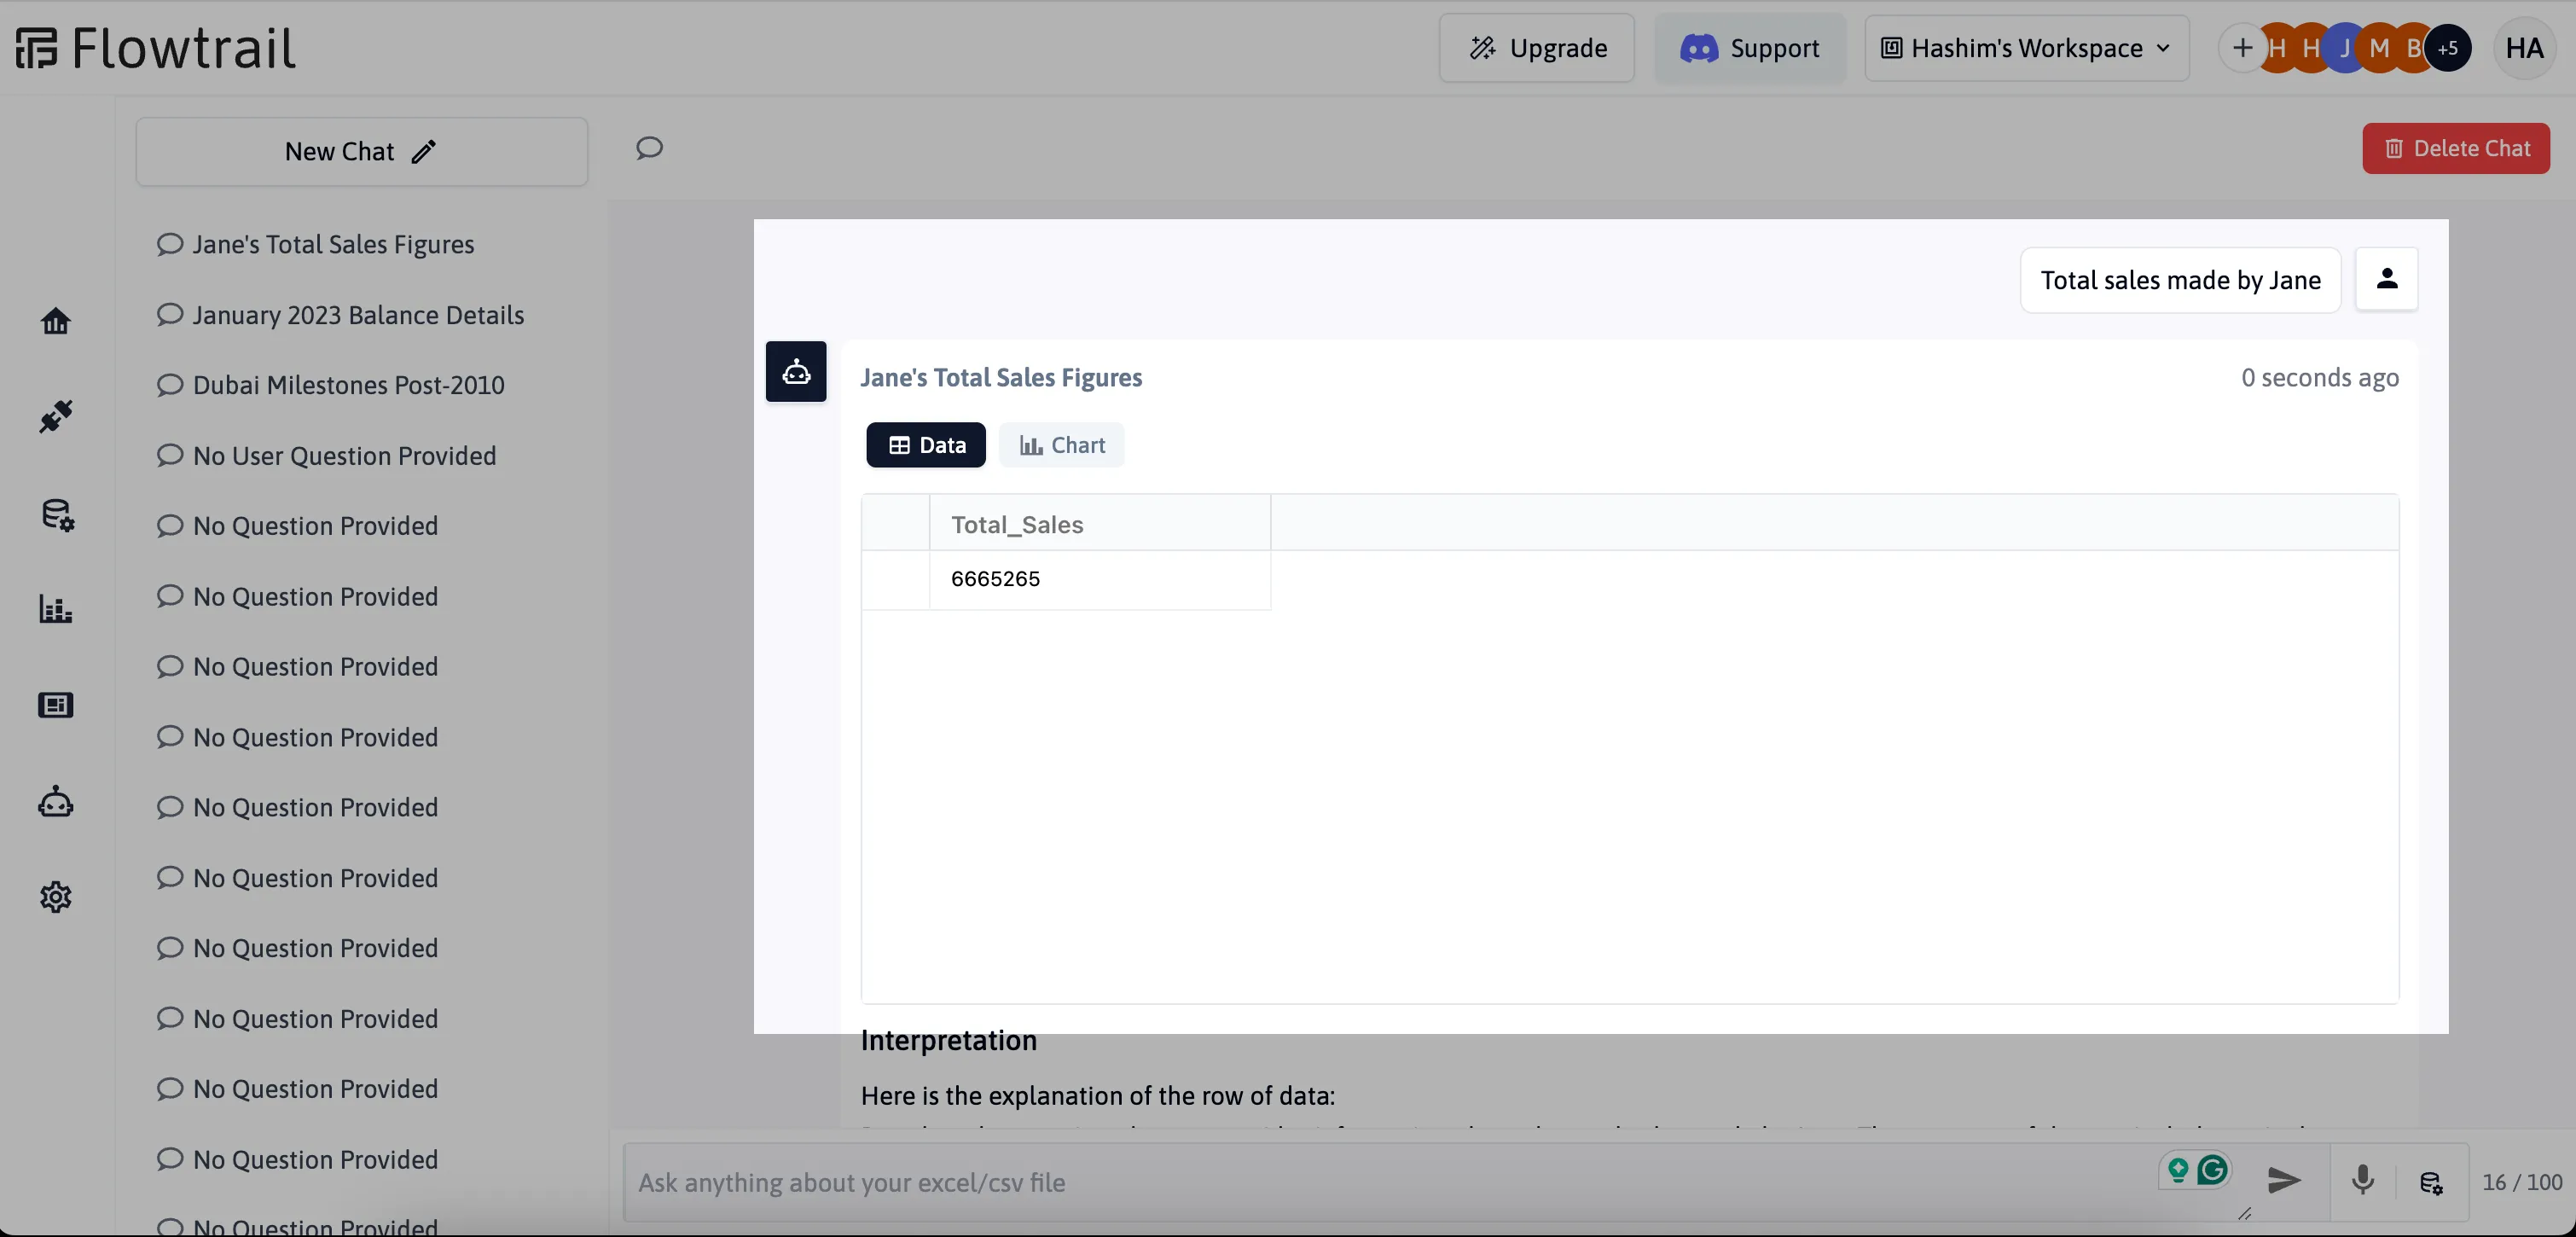Open the AI bot icon in sidebar
The width and height of the screenshot is (2576, 1237).
coord(56,802)
